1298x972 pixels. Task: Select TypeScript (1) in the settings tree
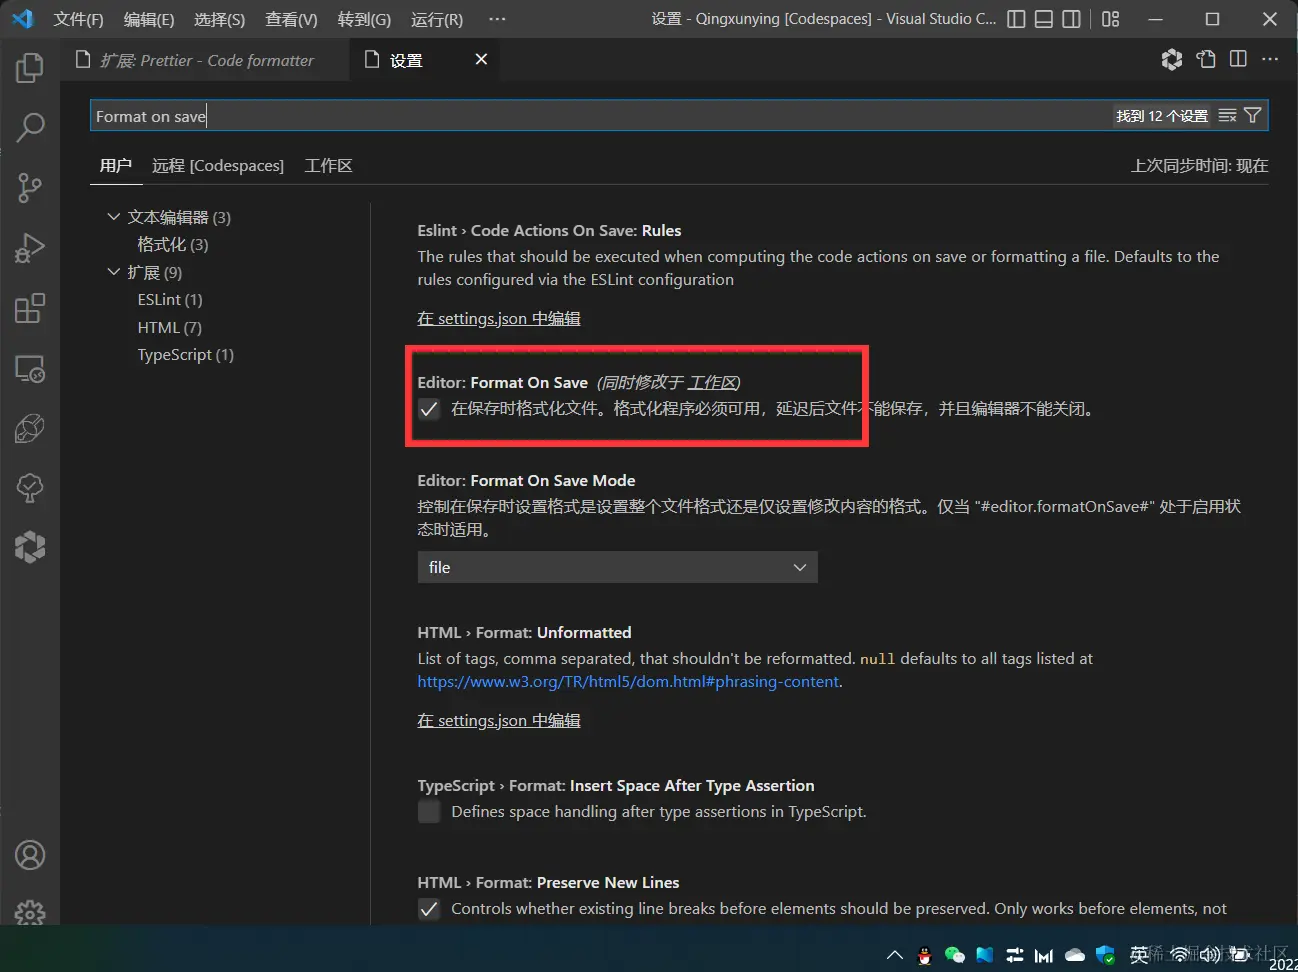coord(186,355)
